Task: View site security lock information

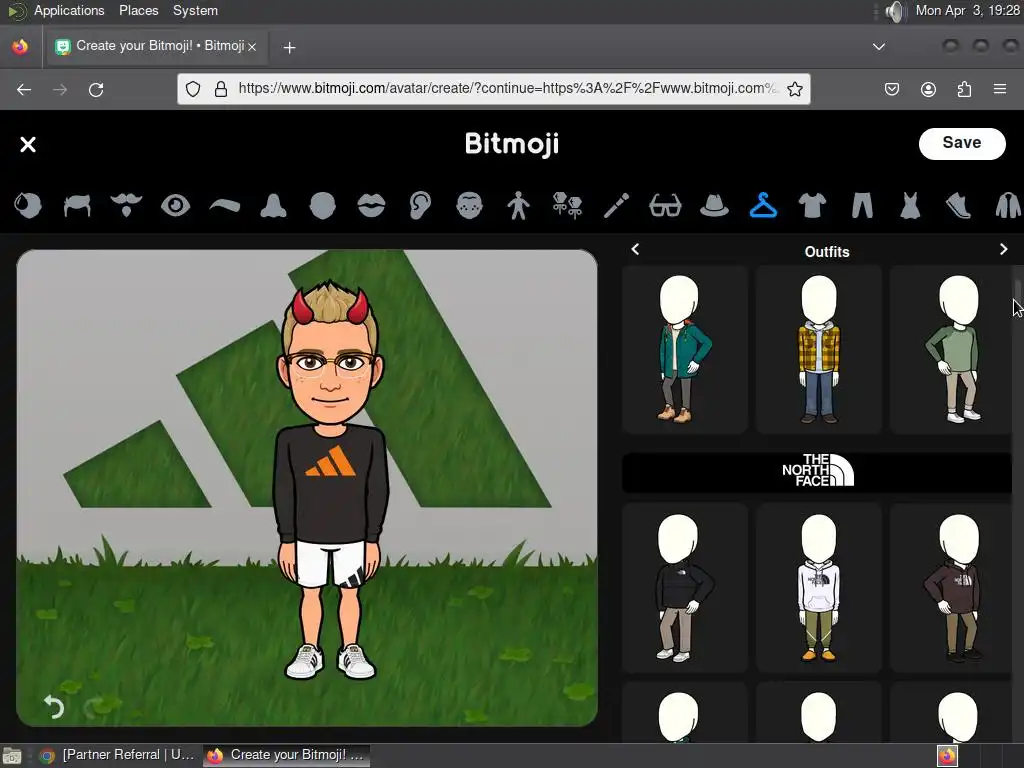Action: (x=221, y=89)
